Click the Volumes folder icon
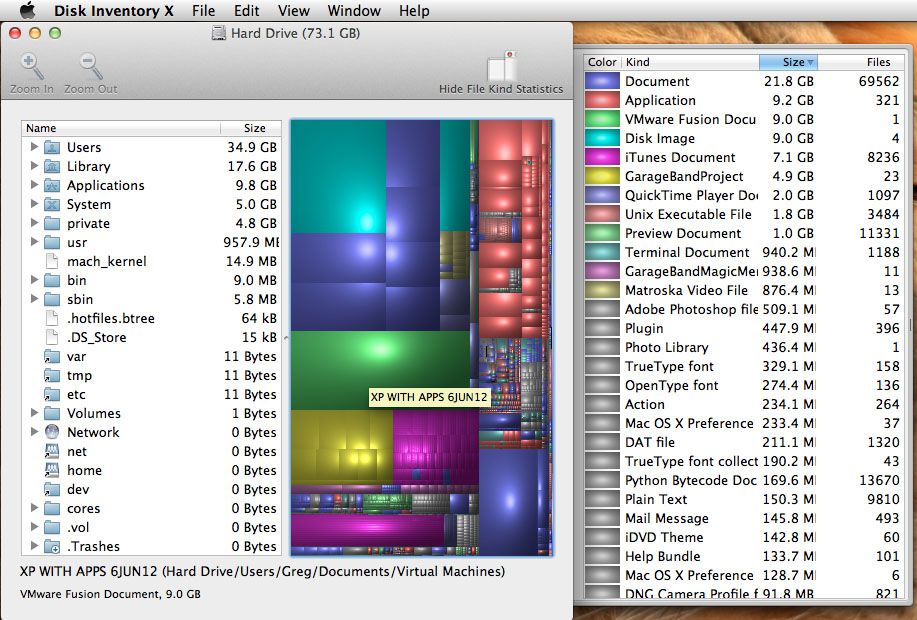 [52, 414]
